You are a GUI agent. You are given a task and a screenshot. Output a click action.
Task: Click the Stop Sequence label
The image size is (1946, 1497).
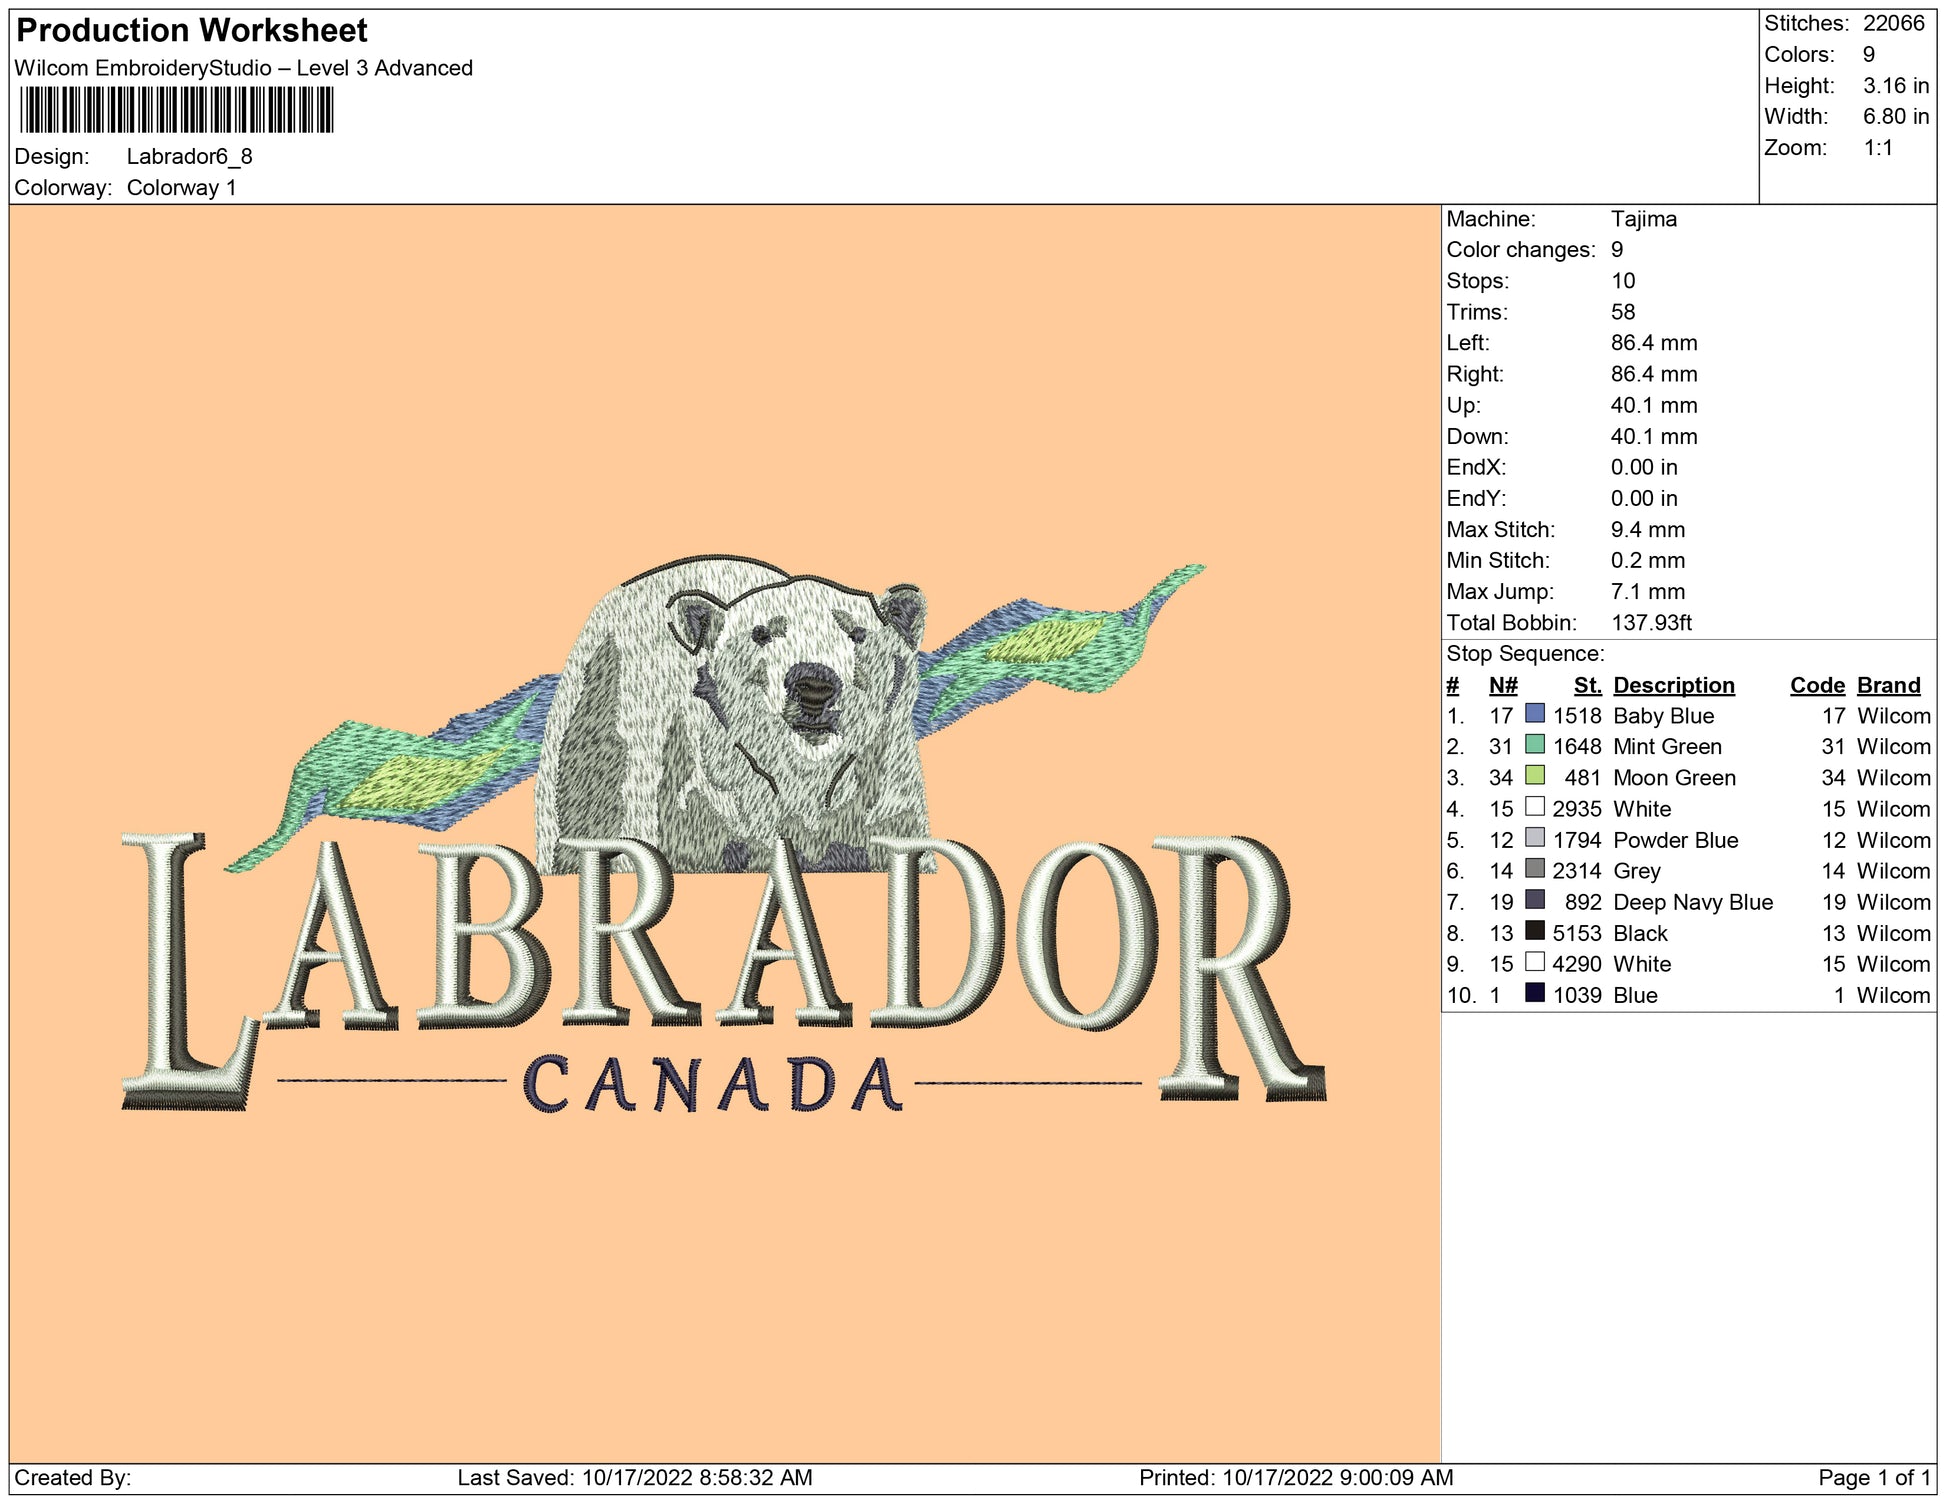tap(1524, 654)
